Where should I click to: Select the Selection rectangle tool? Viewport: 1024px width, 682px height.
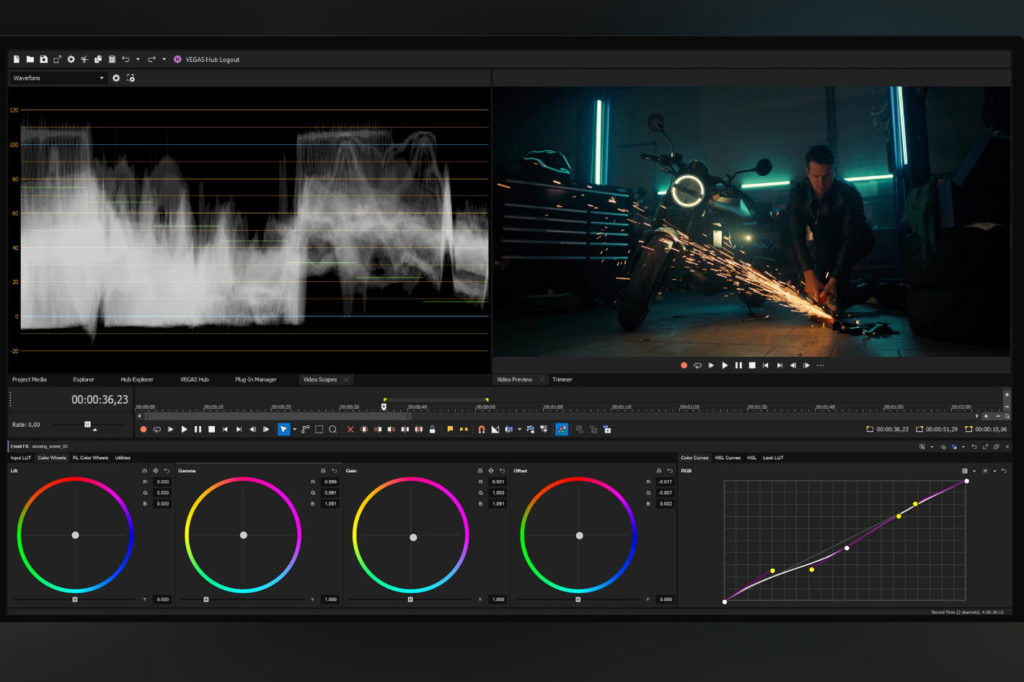pos(319,429)
